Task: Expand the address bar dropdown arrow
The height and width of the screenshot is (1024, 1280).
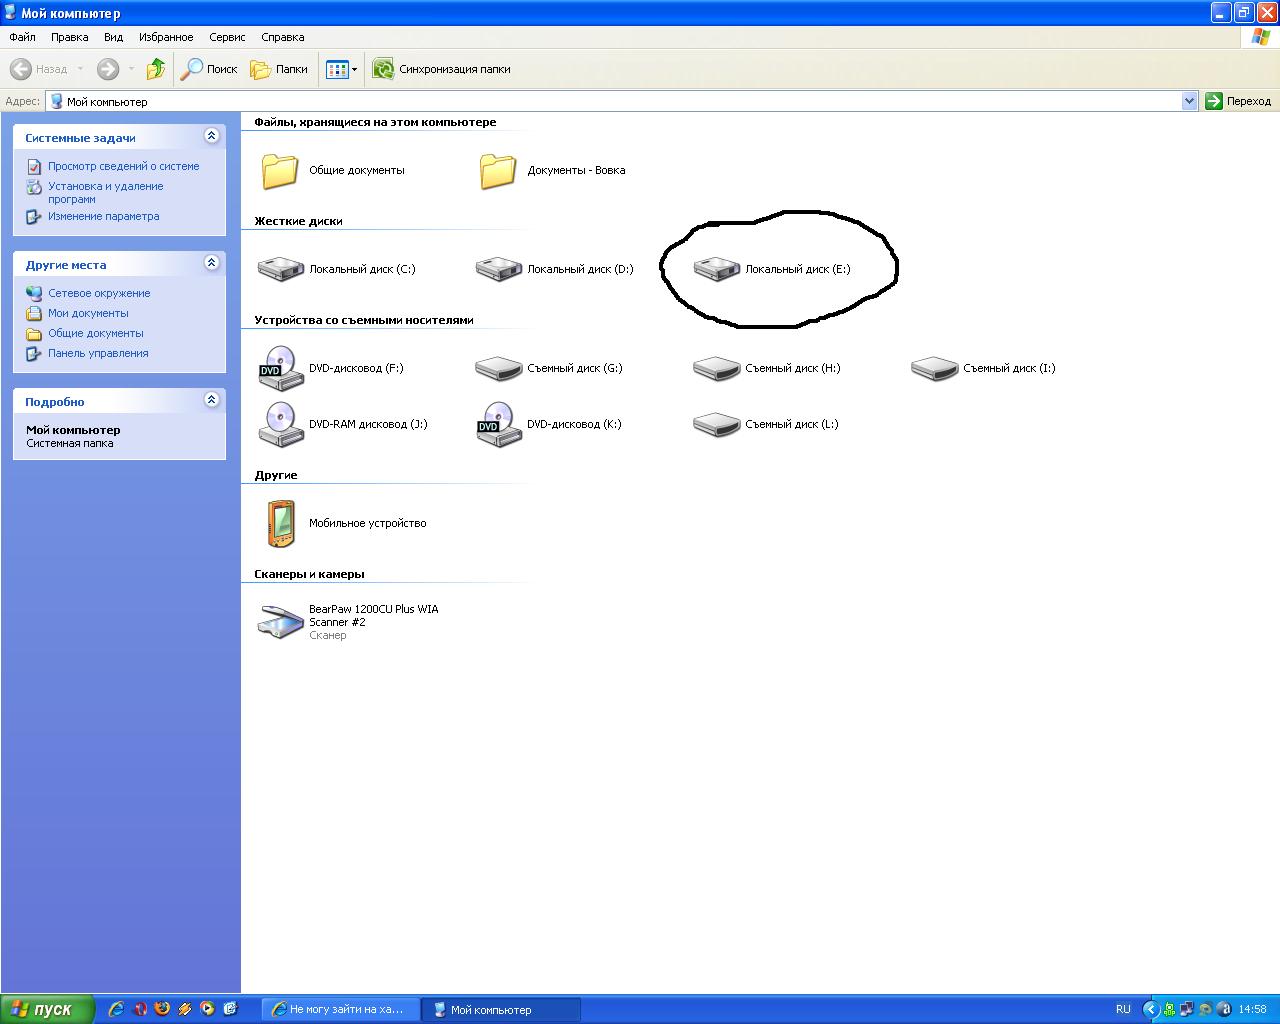Action: 1189,101
